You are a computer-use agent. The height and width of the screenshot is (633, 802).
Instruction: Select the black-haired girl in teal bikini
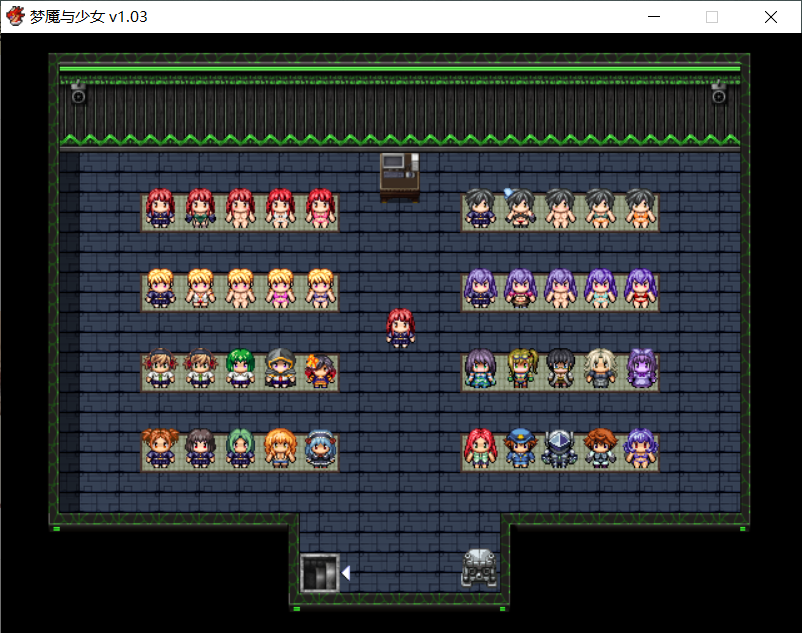(600, 208)
